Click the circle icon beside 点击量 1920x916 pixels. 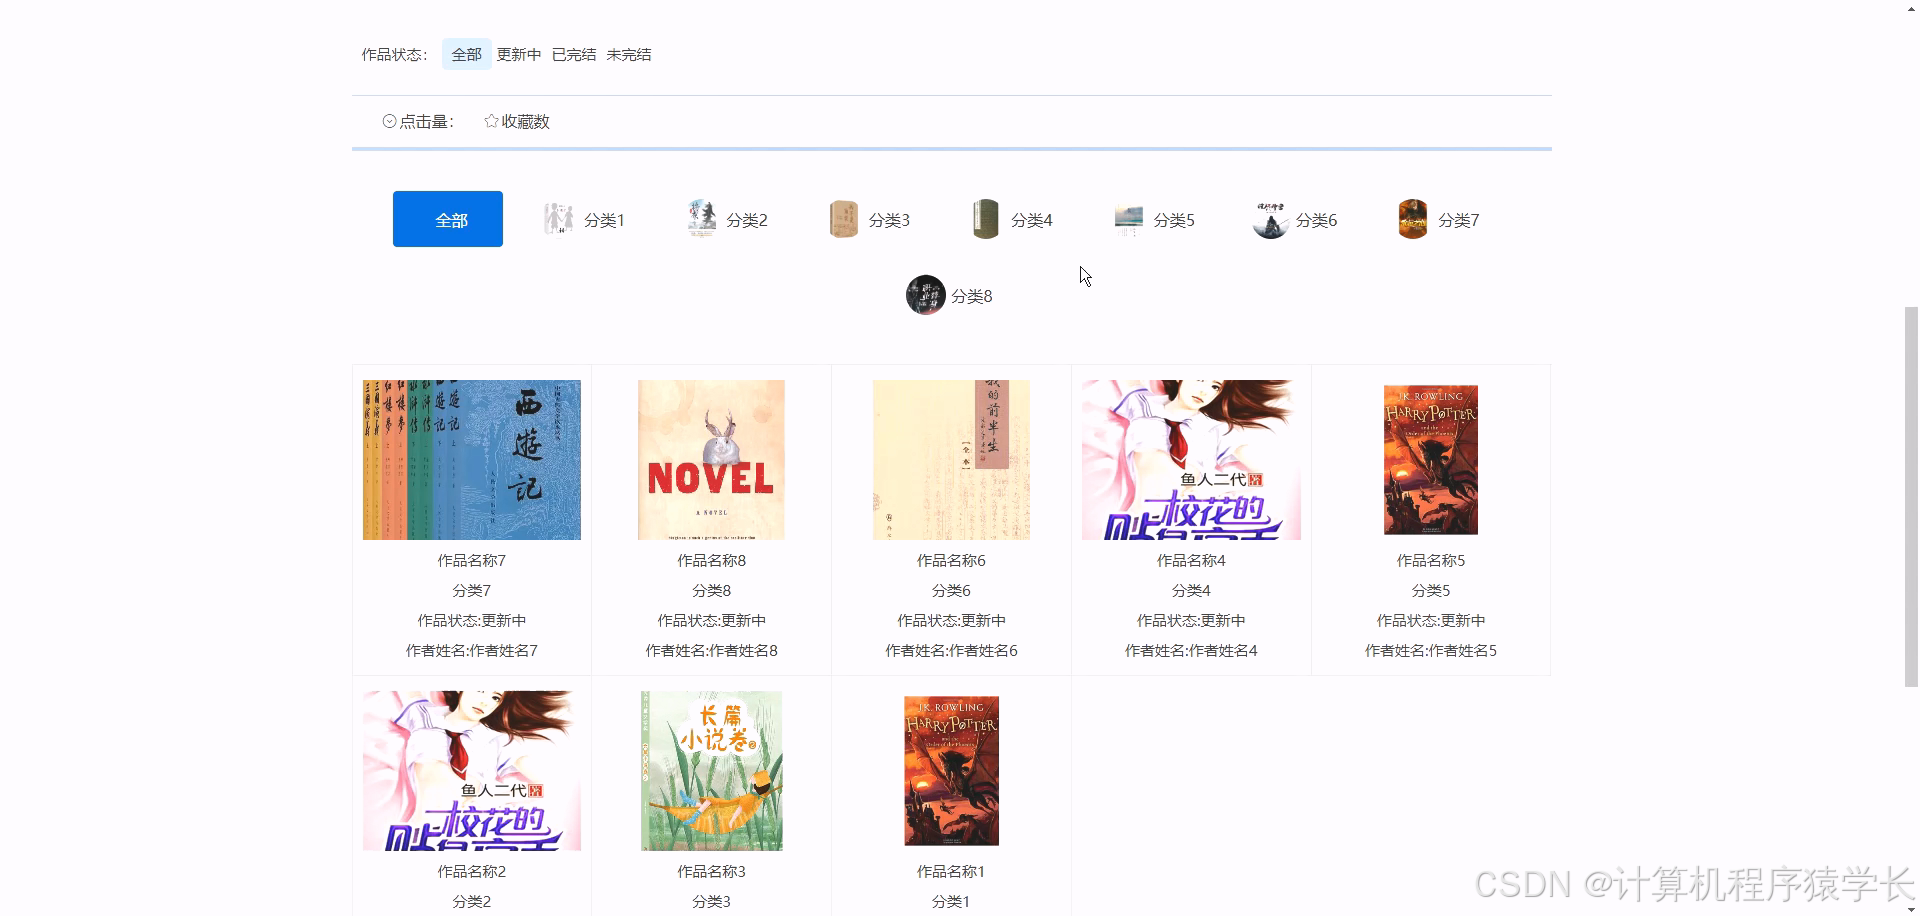389,120
